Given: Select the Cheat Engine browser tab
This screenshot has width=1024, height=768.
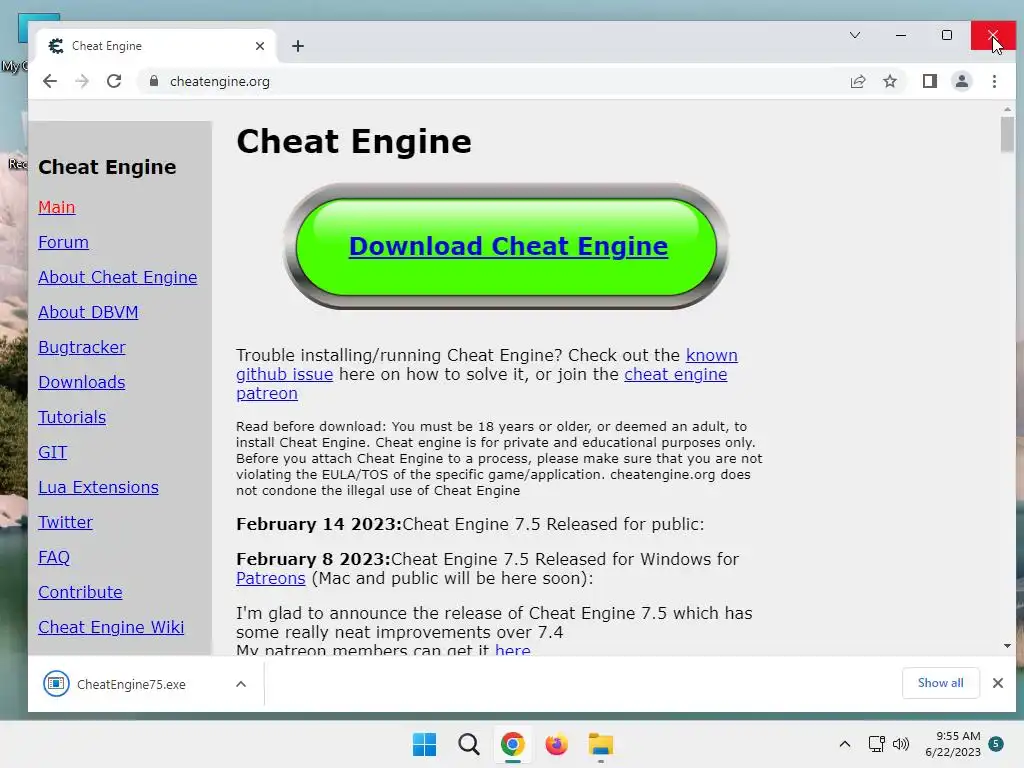Looking at the screenshot, I should pyautogui.click(x=157, y=46).
